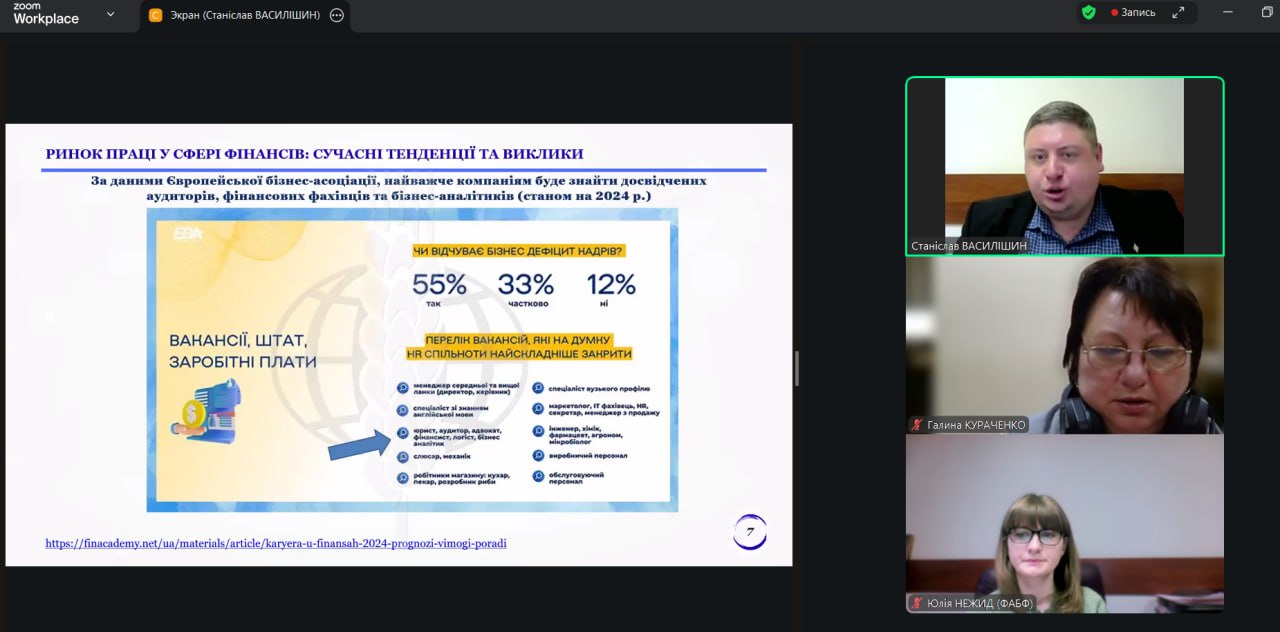Click the muted microphone icon for Галина КУРАЧЕНКО

pyautogui.click(x=916, y=425)
